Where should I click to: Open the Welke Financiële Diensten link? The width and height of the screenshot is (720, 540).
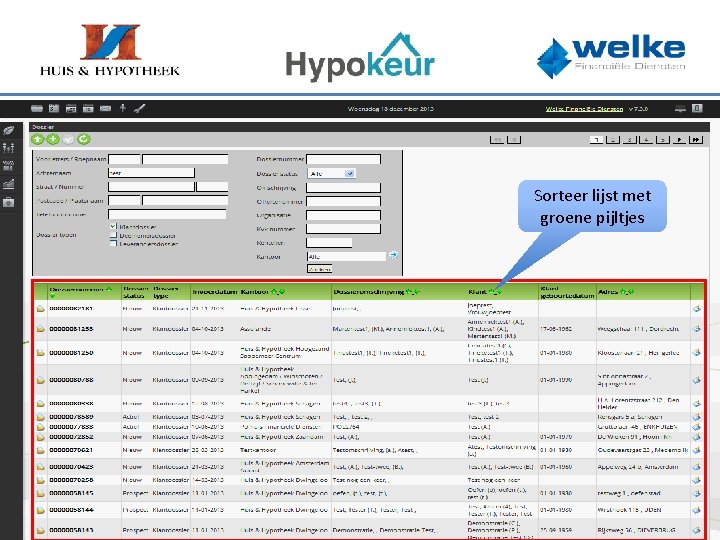(584, 109)
